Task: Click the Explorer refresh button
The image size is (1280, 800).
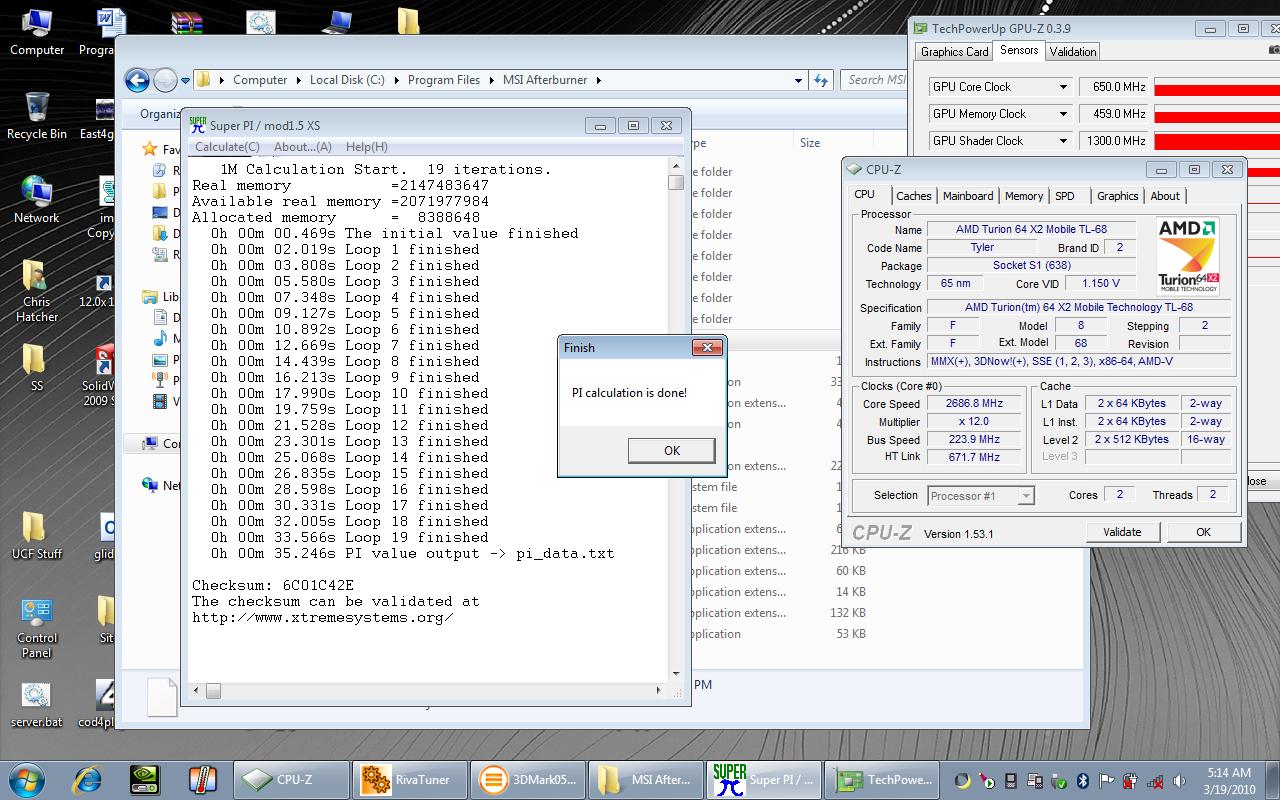Action: click(x=821, y=80)
